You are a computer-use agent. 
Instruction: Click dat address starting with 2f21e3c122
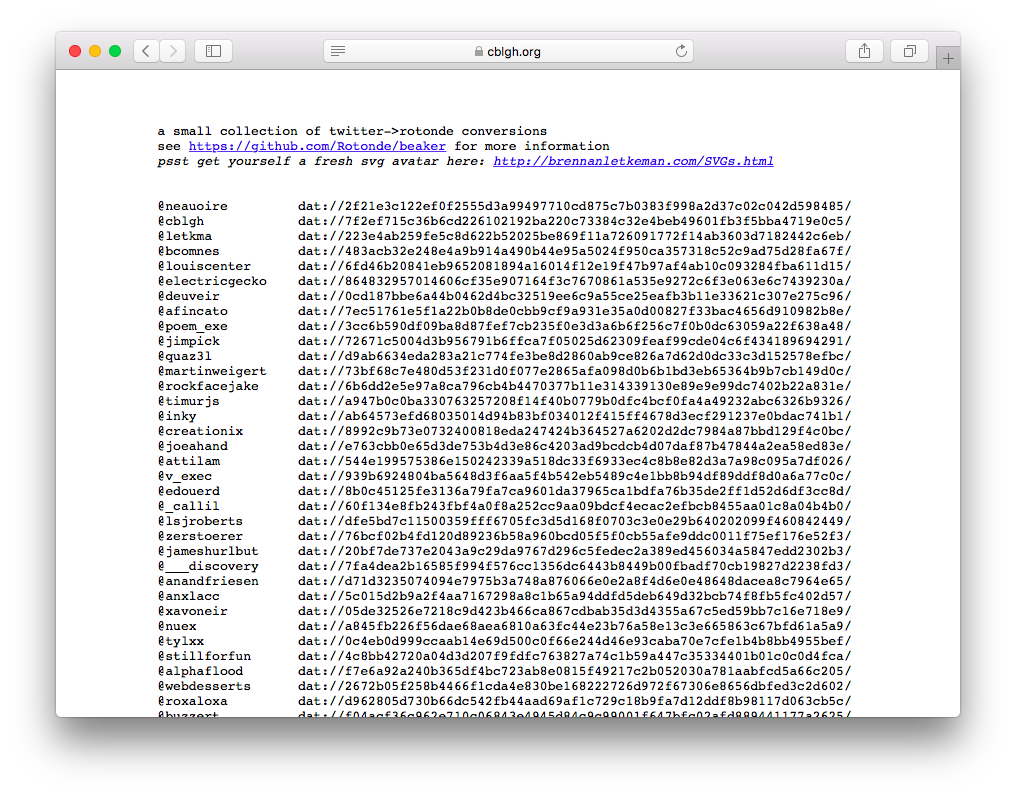(x=575, y=206)
